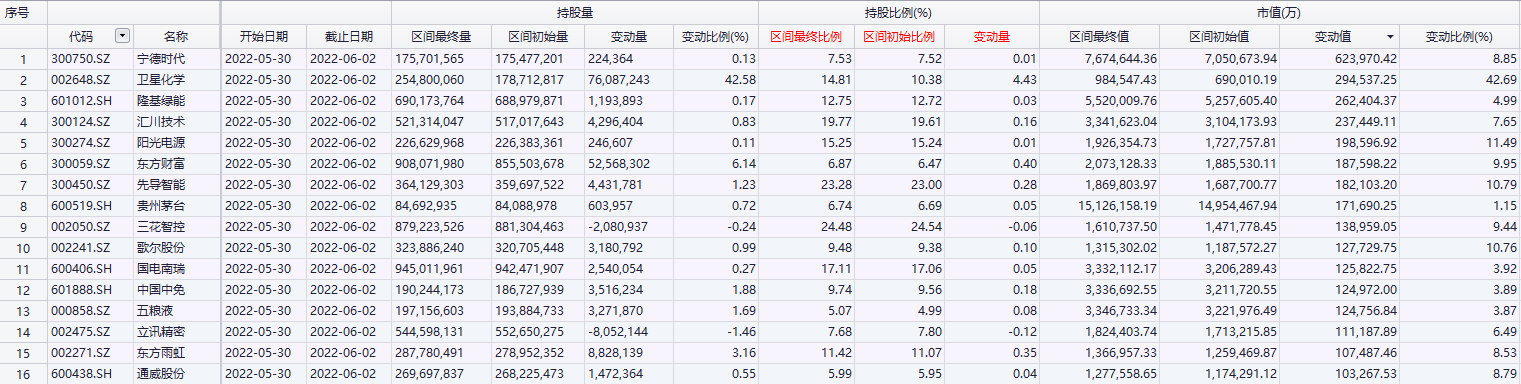Click stock name 国电南瑞

pyautogui.click(x=161, y=268)
